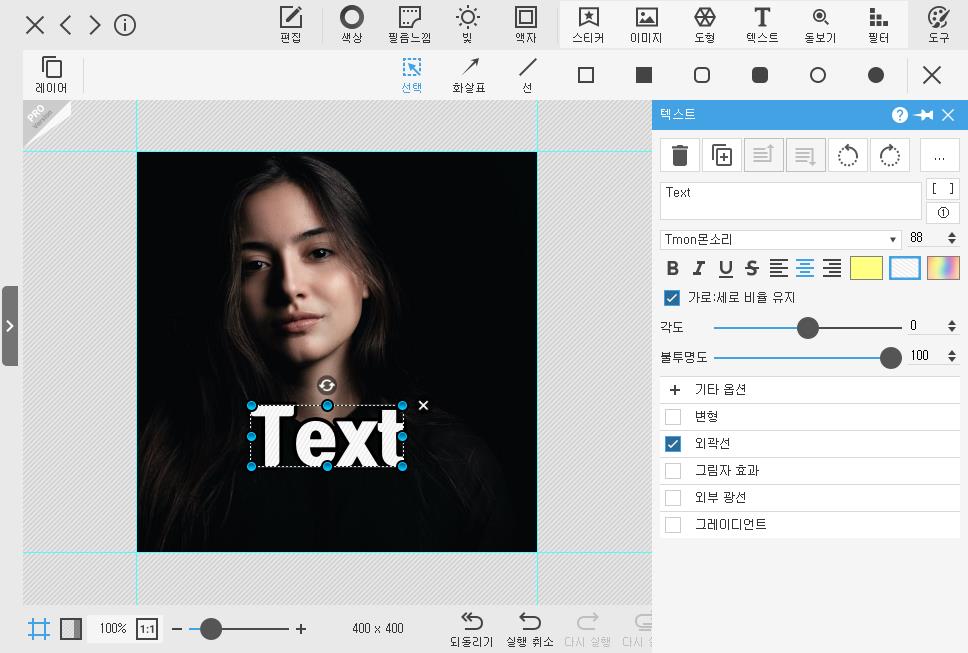Adjust font size 88 stepper
Screen dimensions: 968x653
point(952,238)
